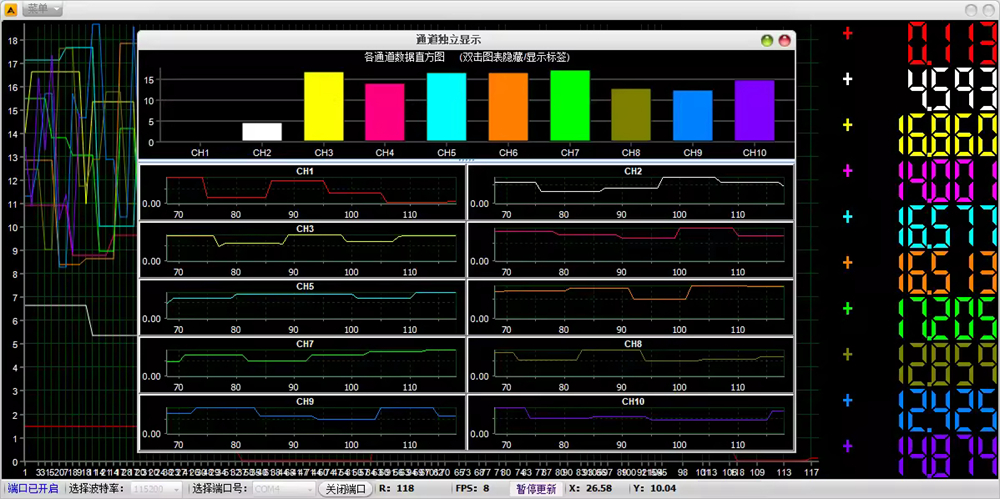Click the cyan plus channel marker
Viewport: 1000px width, 499px height.
pyautogui.click(x=848, y=217)
